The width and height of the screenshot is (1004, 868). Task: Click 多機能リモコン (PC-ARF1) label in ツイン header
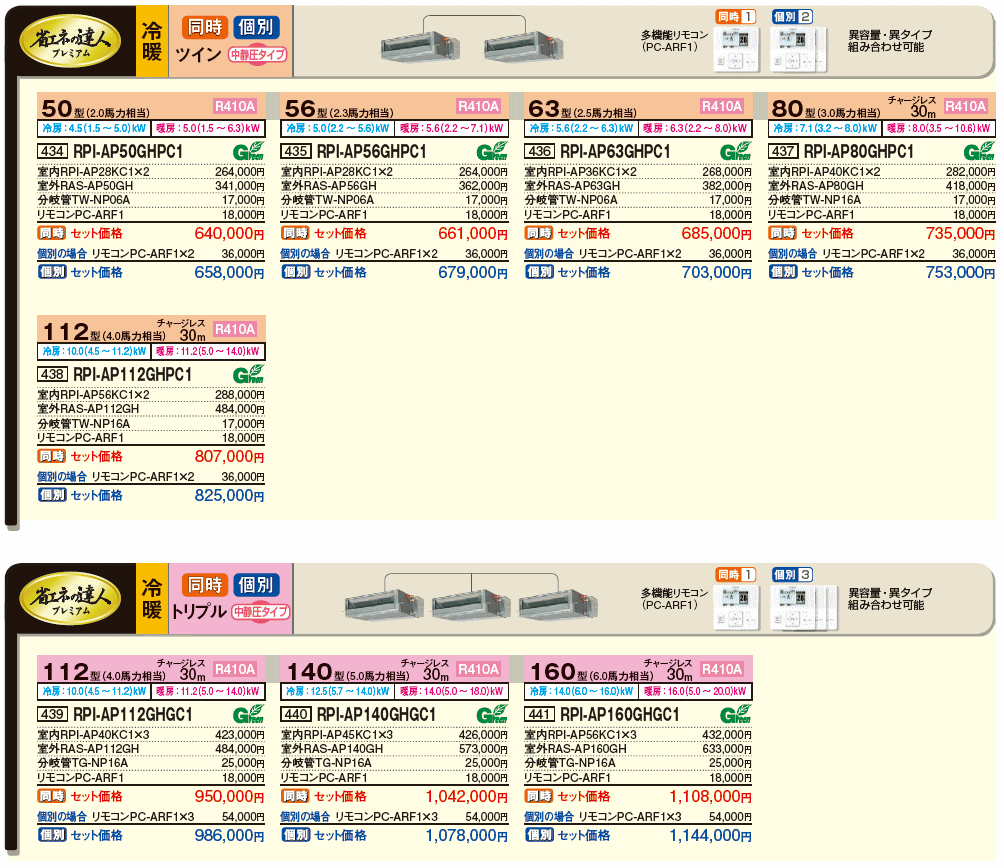(674, 41)
